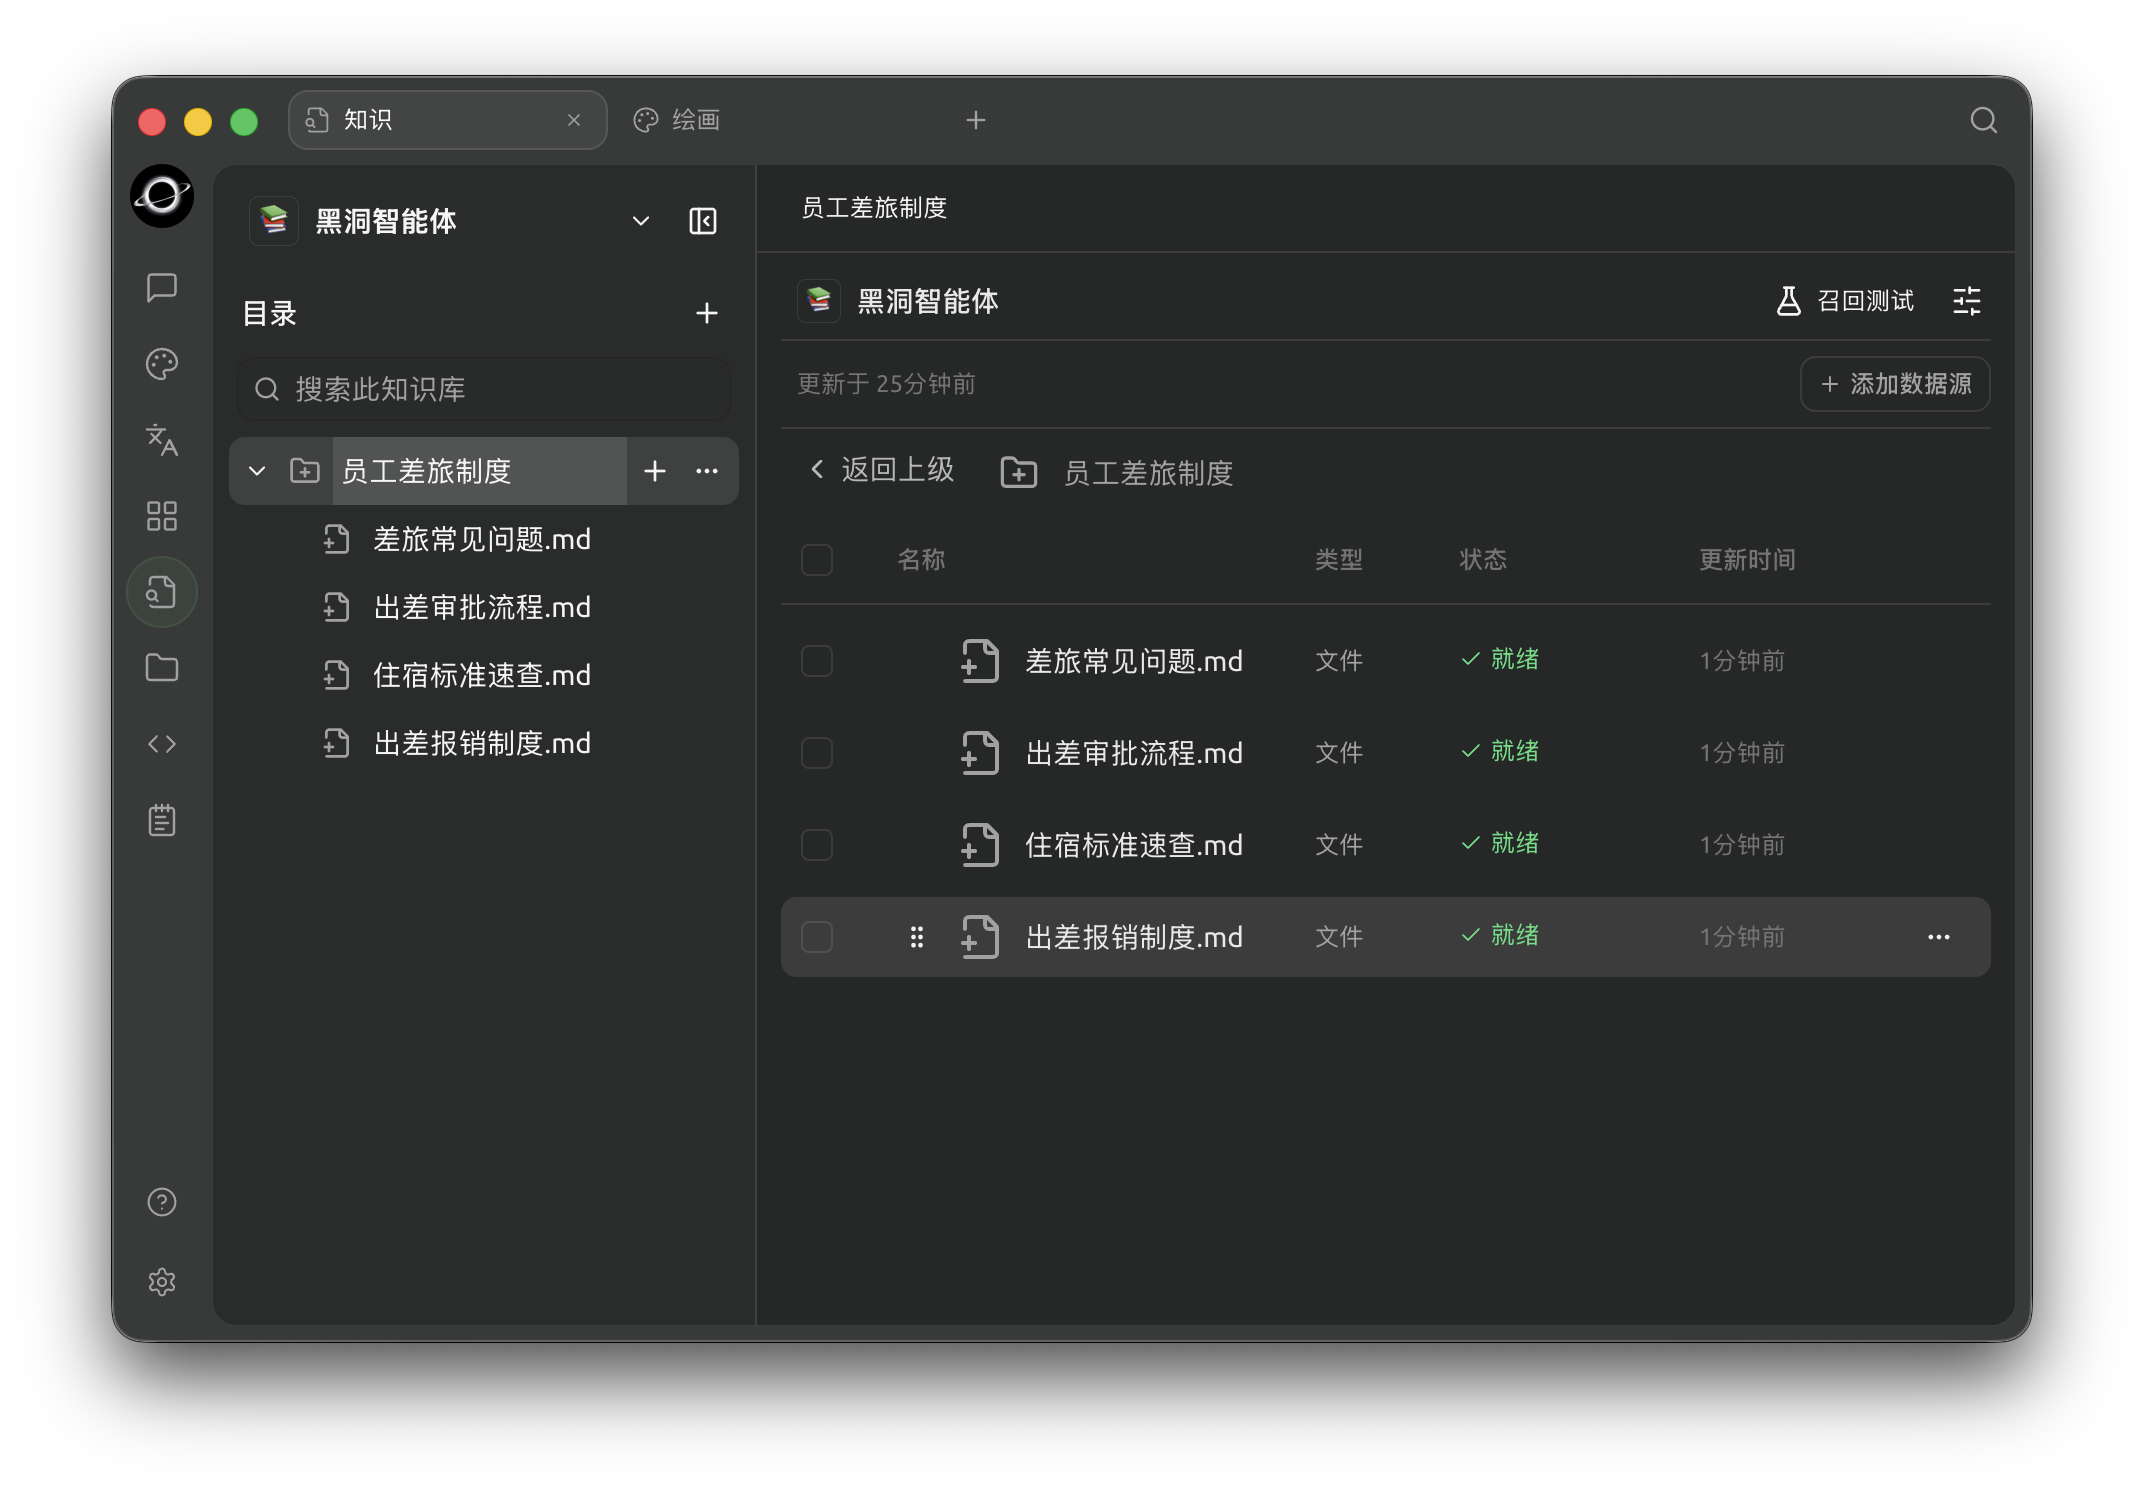
Task: Close the 知识 tab
Action: 574,120
